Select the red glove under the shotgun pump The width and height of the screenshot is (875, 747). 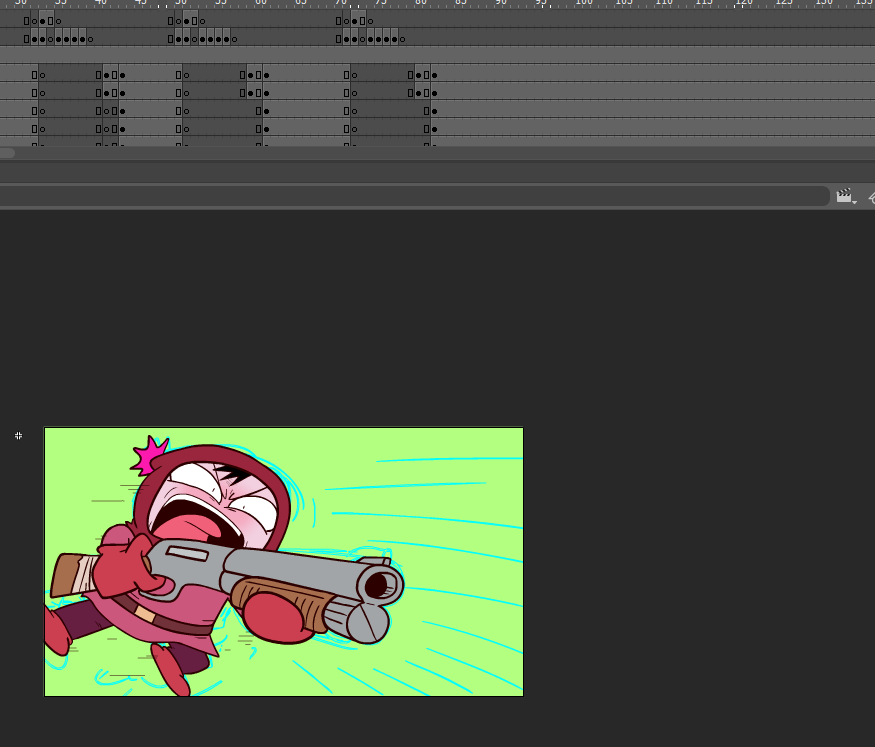(277, 617)
